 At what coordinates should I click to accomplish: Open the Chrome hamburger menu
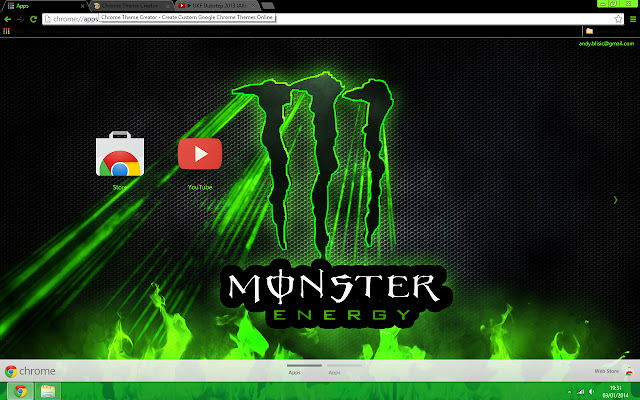(x=633, y=19)
